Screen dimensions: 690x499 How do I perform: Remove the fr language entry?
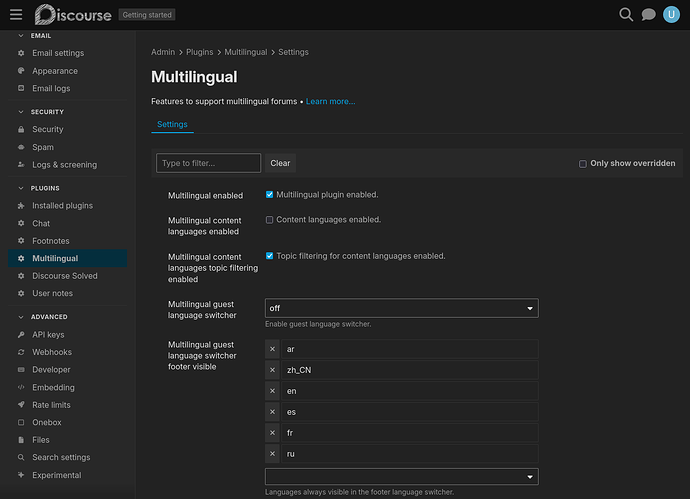(x=272, y=433)
